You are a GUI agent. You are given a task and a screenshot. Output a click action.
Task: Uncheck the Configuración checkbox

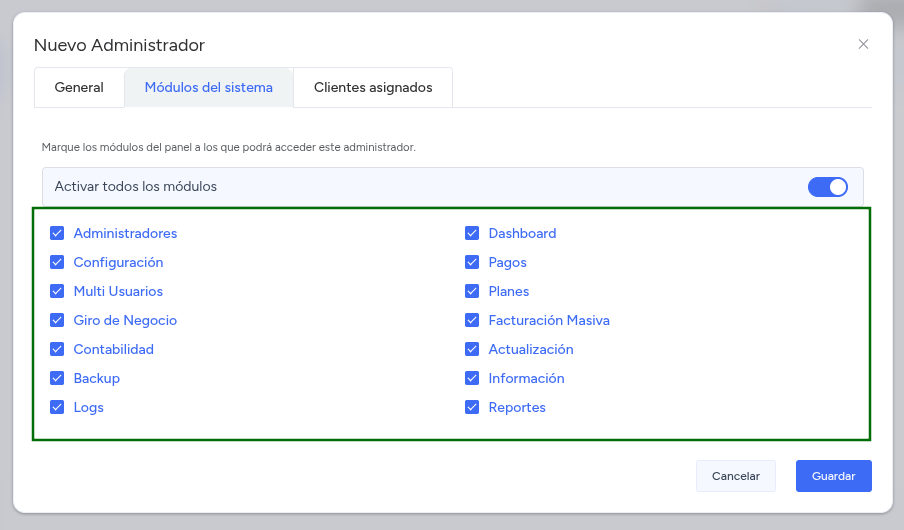pyautogui.click(x=57, y=262)
